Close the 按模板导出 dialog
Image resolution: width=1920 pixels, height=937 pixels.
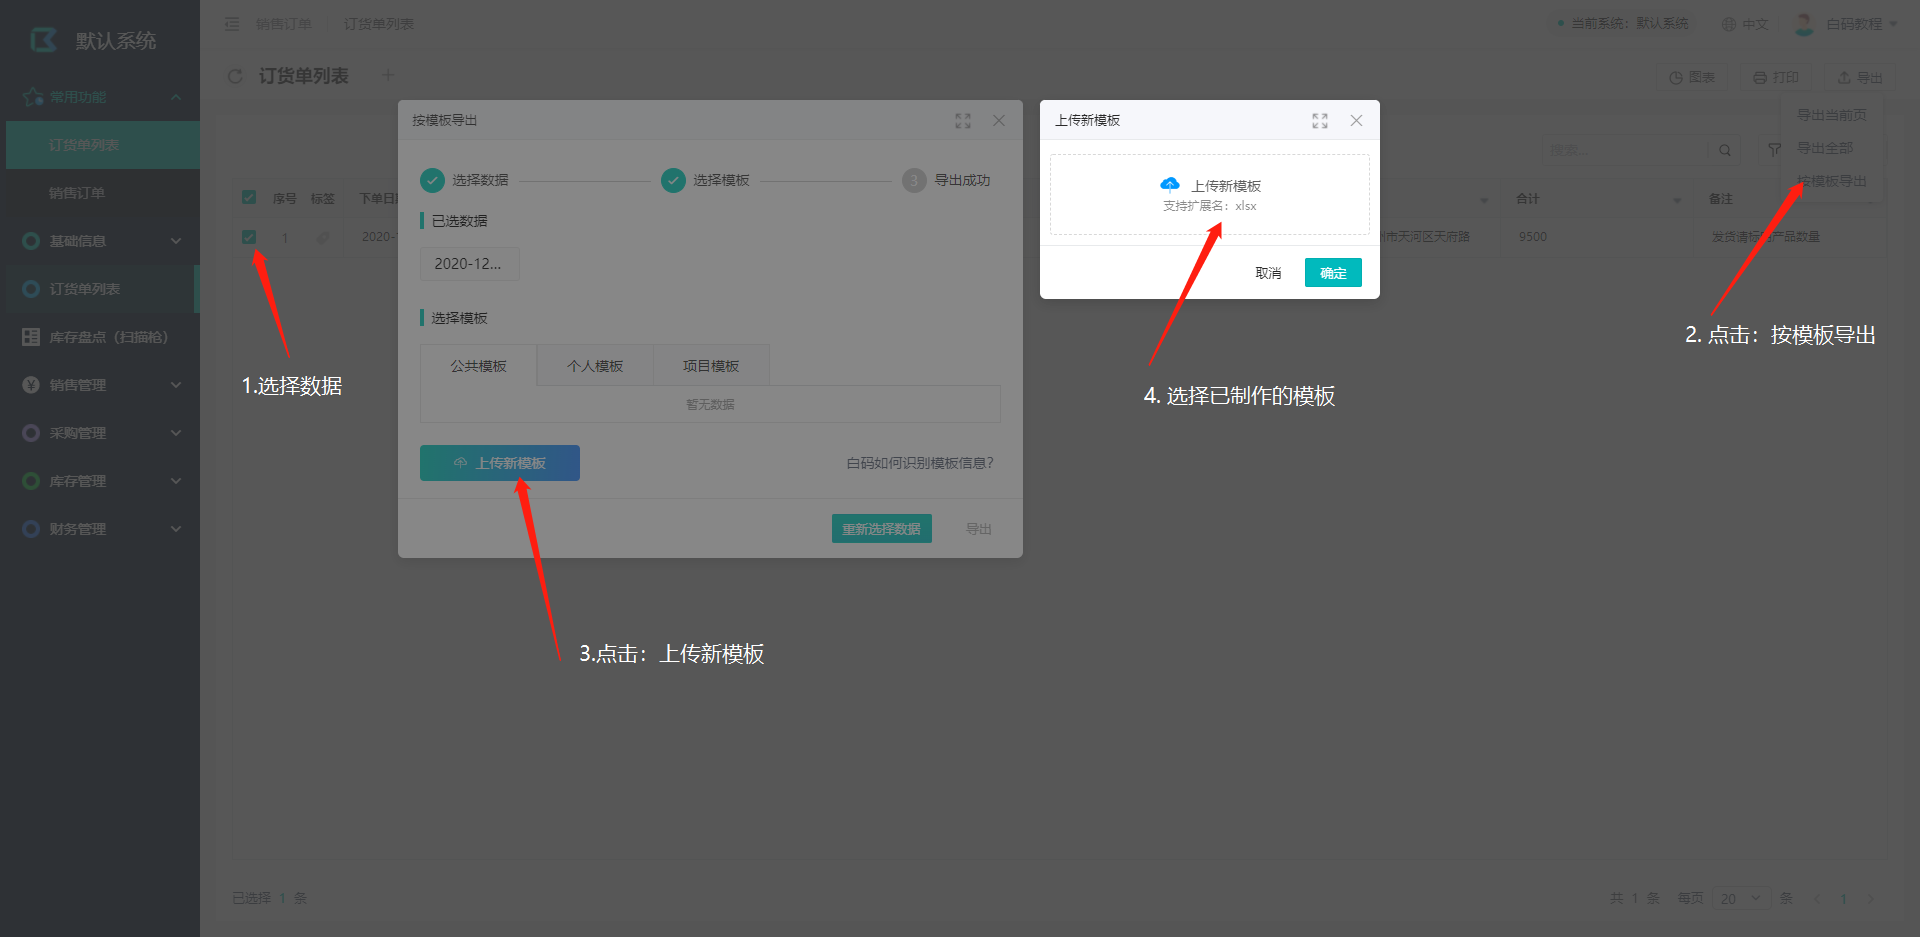(x=999, y=120)
